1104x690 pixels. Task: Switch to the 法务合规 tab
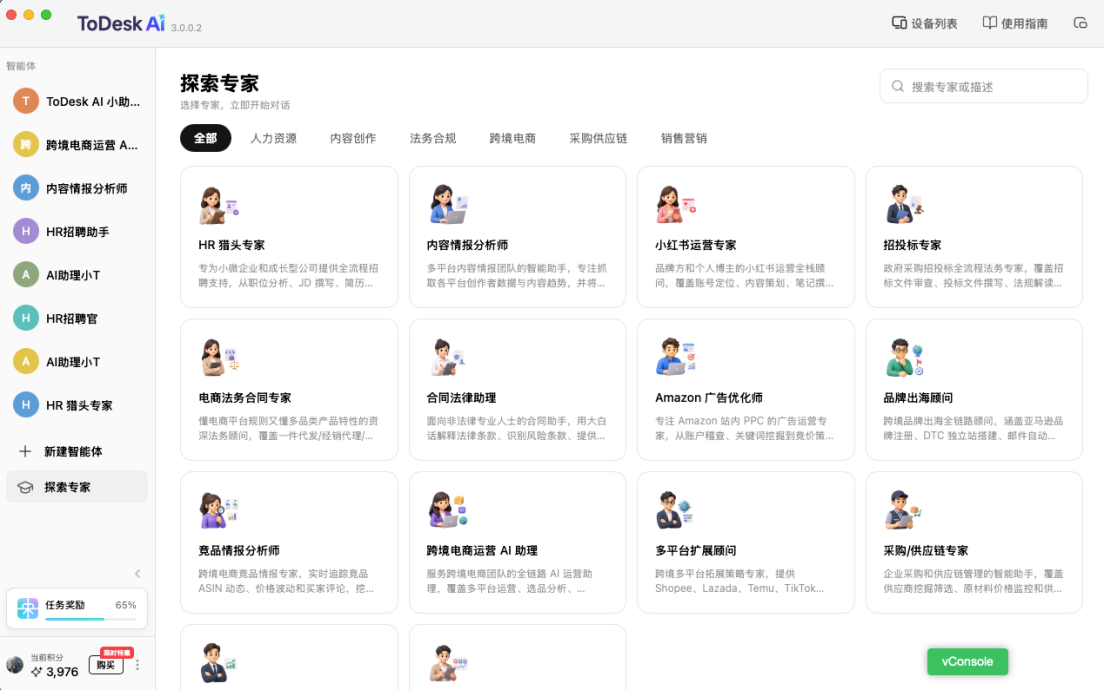click(x=433, y=138)
